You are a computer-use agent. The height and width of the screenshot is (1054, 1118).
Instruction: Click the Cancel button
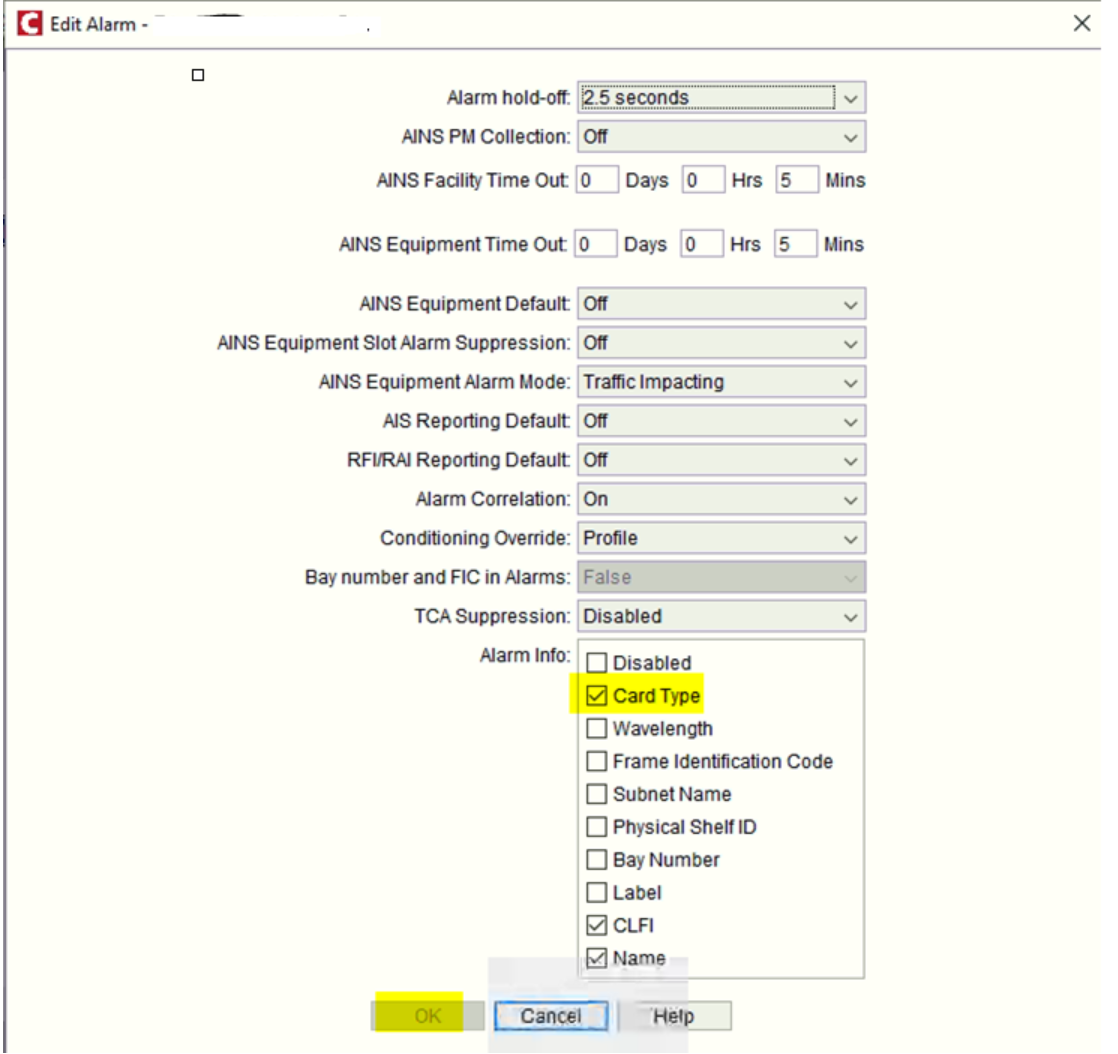point(551,1015)
